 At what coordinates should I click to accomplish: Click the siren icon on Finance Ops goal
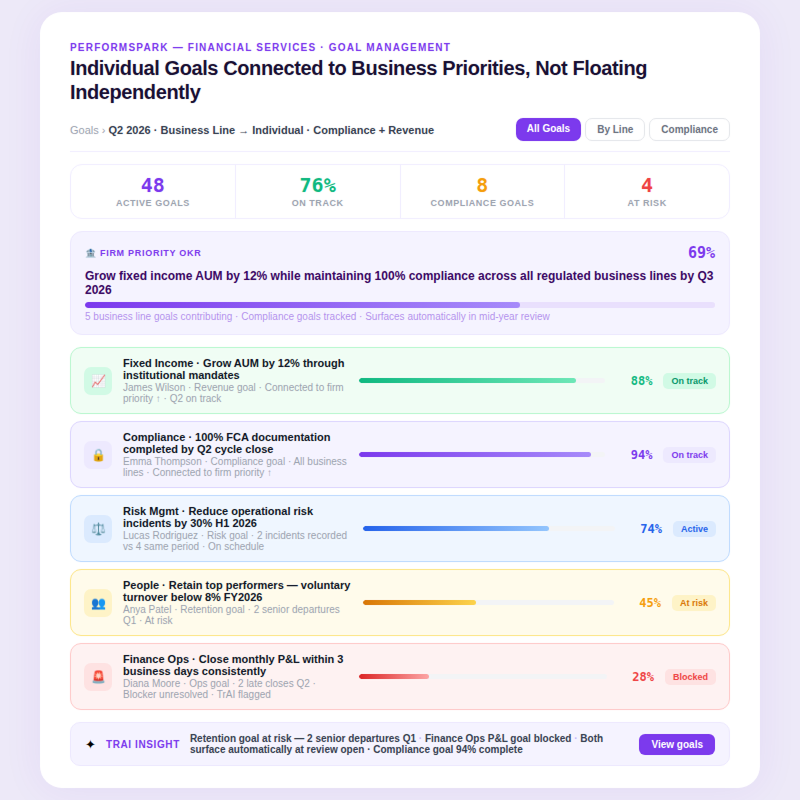tap(98, 677)
